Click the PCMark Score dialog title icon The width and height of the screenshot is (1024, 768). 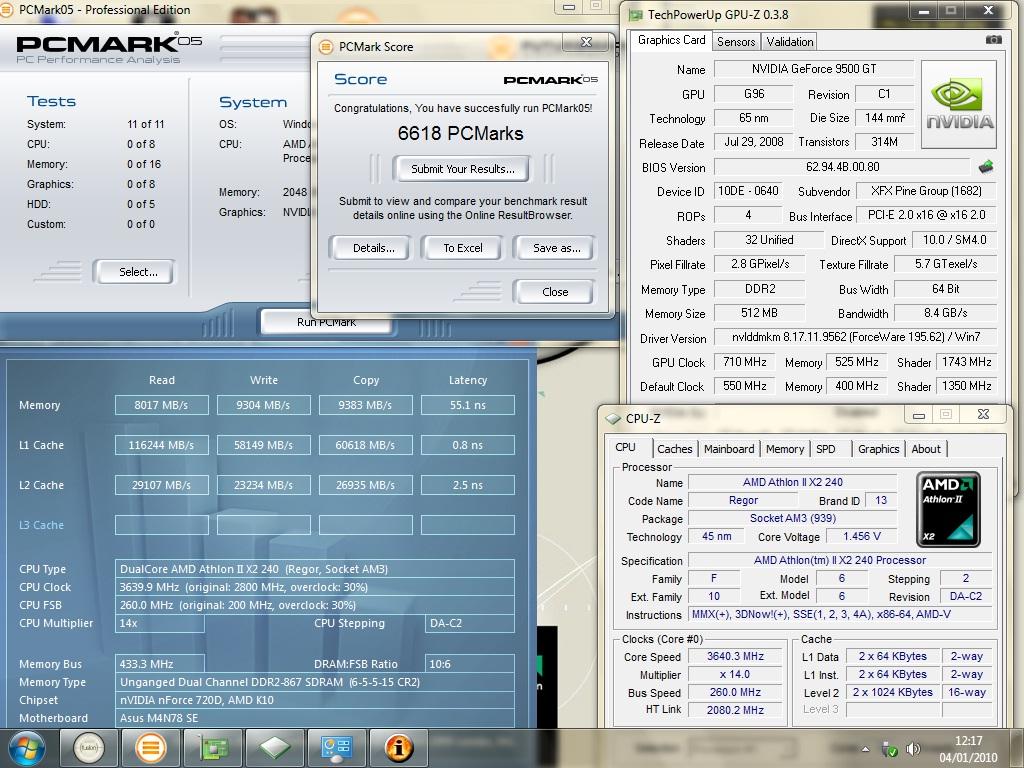325,47
